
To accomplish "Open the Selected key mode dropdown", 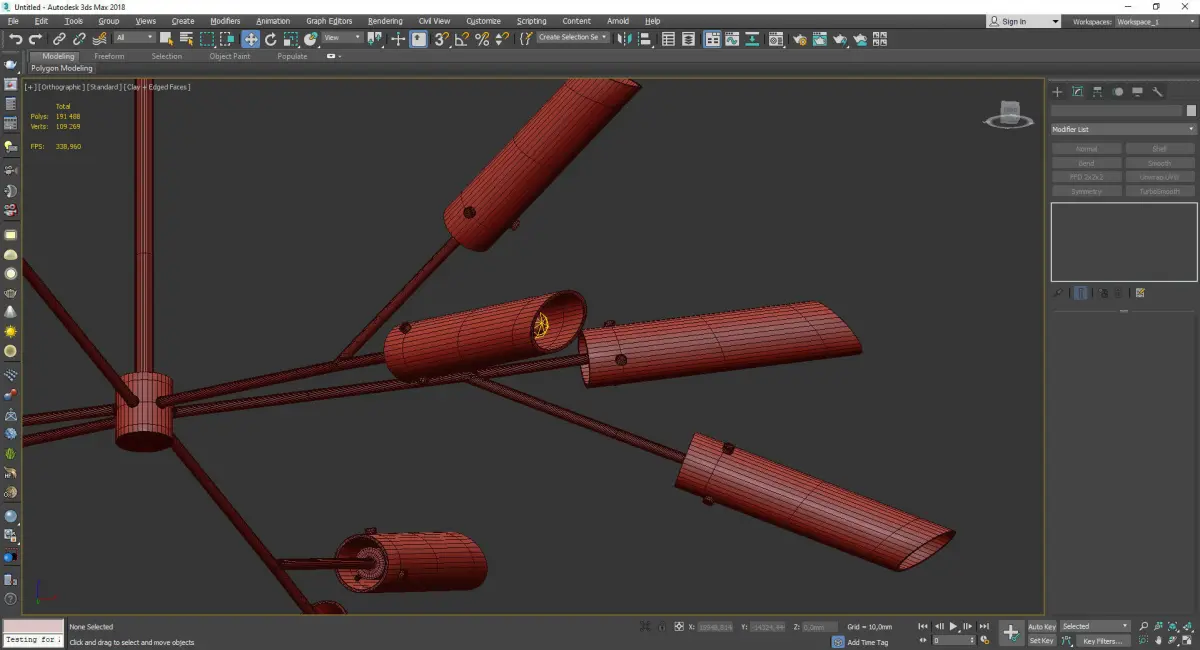I will pyautogui.click(x=1095, y=626).
